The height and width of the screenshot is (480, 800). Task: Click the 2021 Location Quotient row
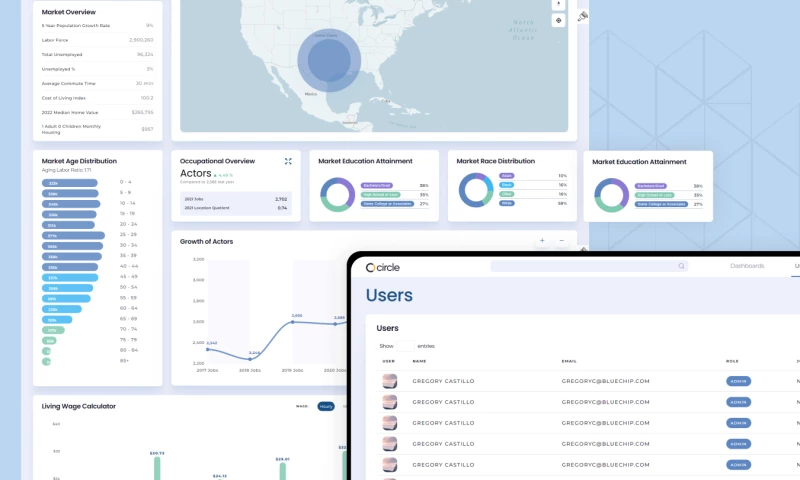[236, 208]
